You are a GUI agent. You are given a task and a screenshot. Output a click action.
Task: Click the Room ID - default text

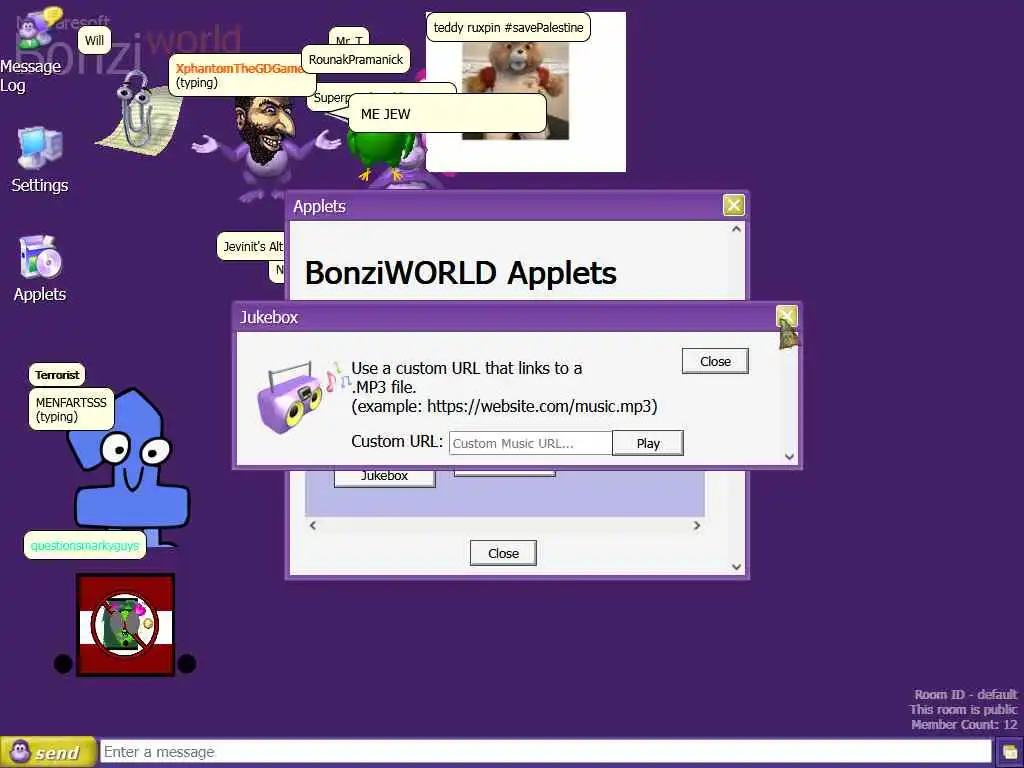(965, 694)
